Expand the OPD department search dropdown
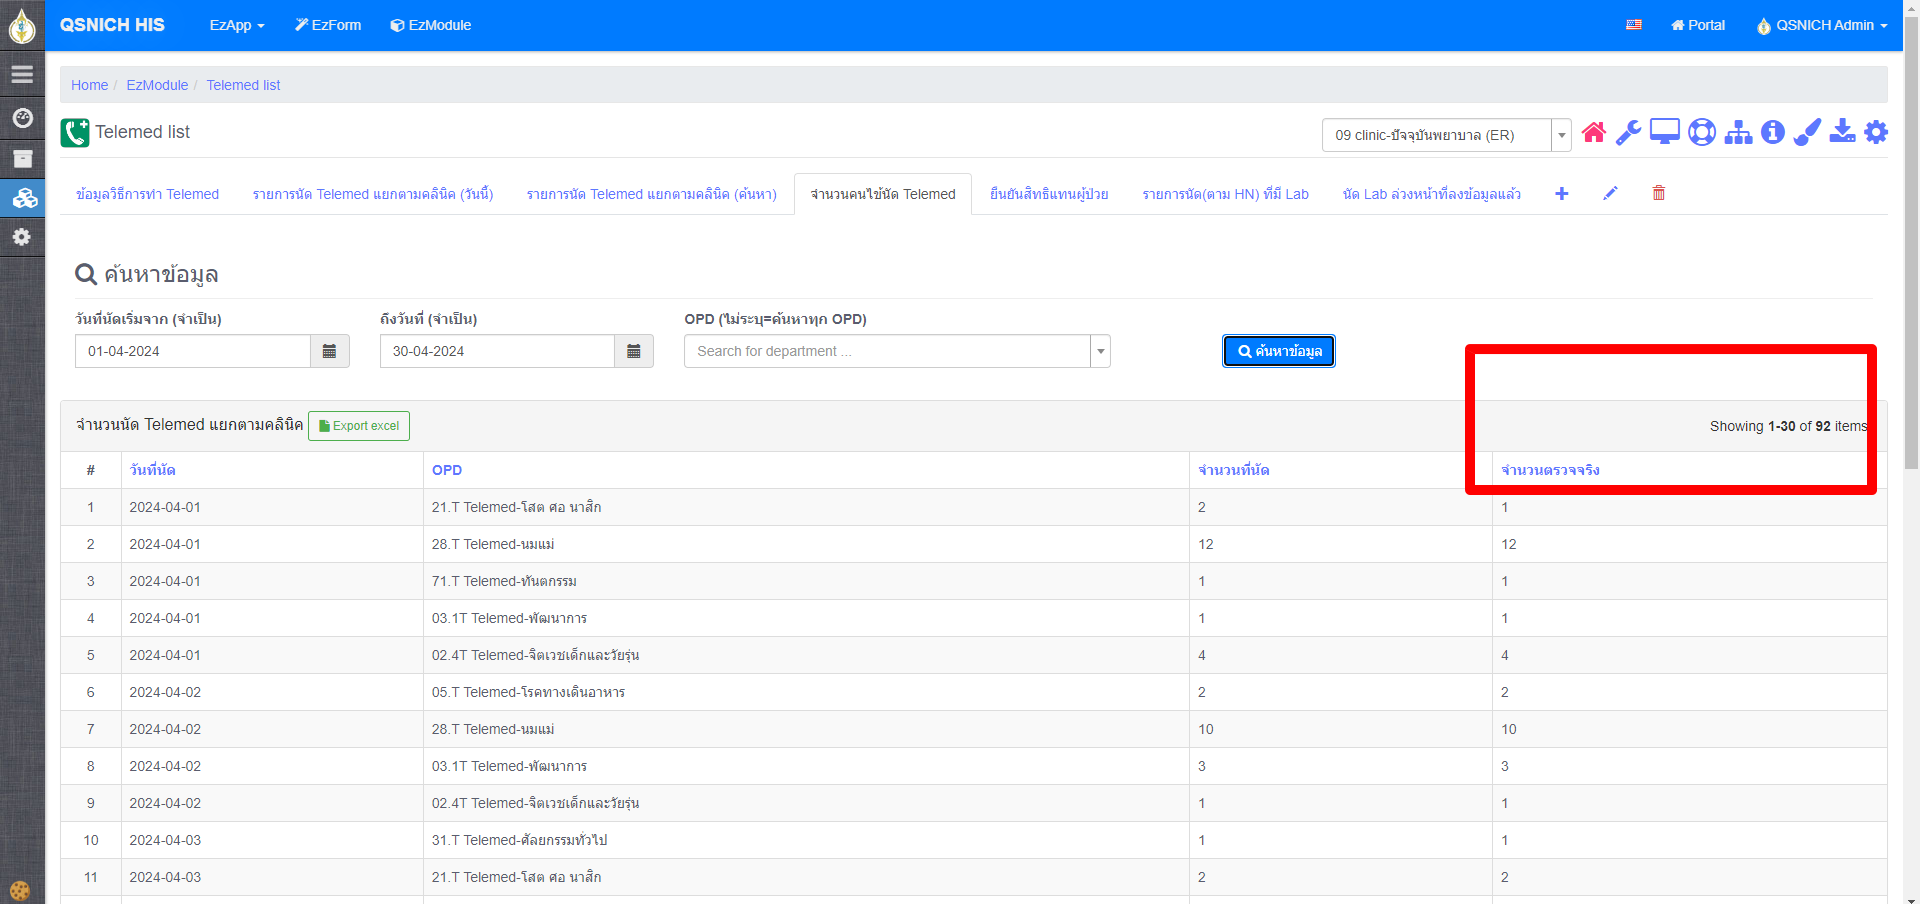The image size is (1920, 904). [1100, 351]
